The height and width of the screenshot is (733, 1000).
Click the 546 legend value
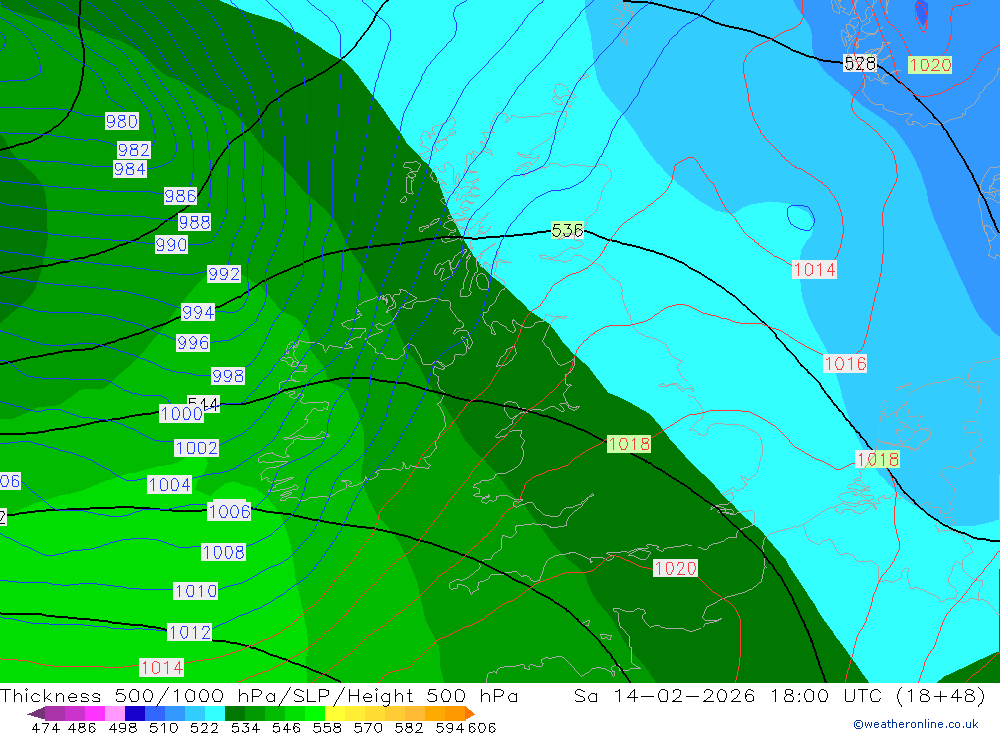[286, 727]
